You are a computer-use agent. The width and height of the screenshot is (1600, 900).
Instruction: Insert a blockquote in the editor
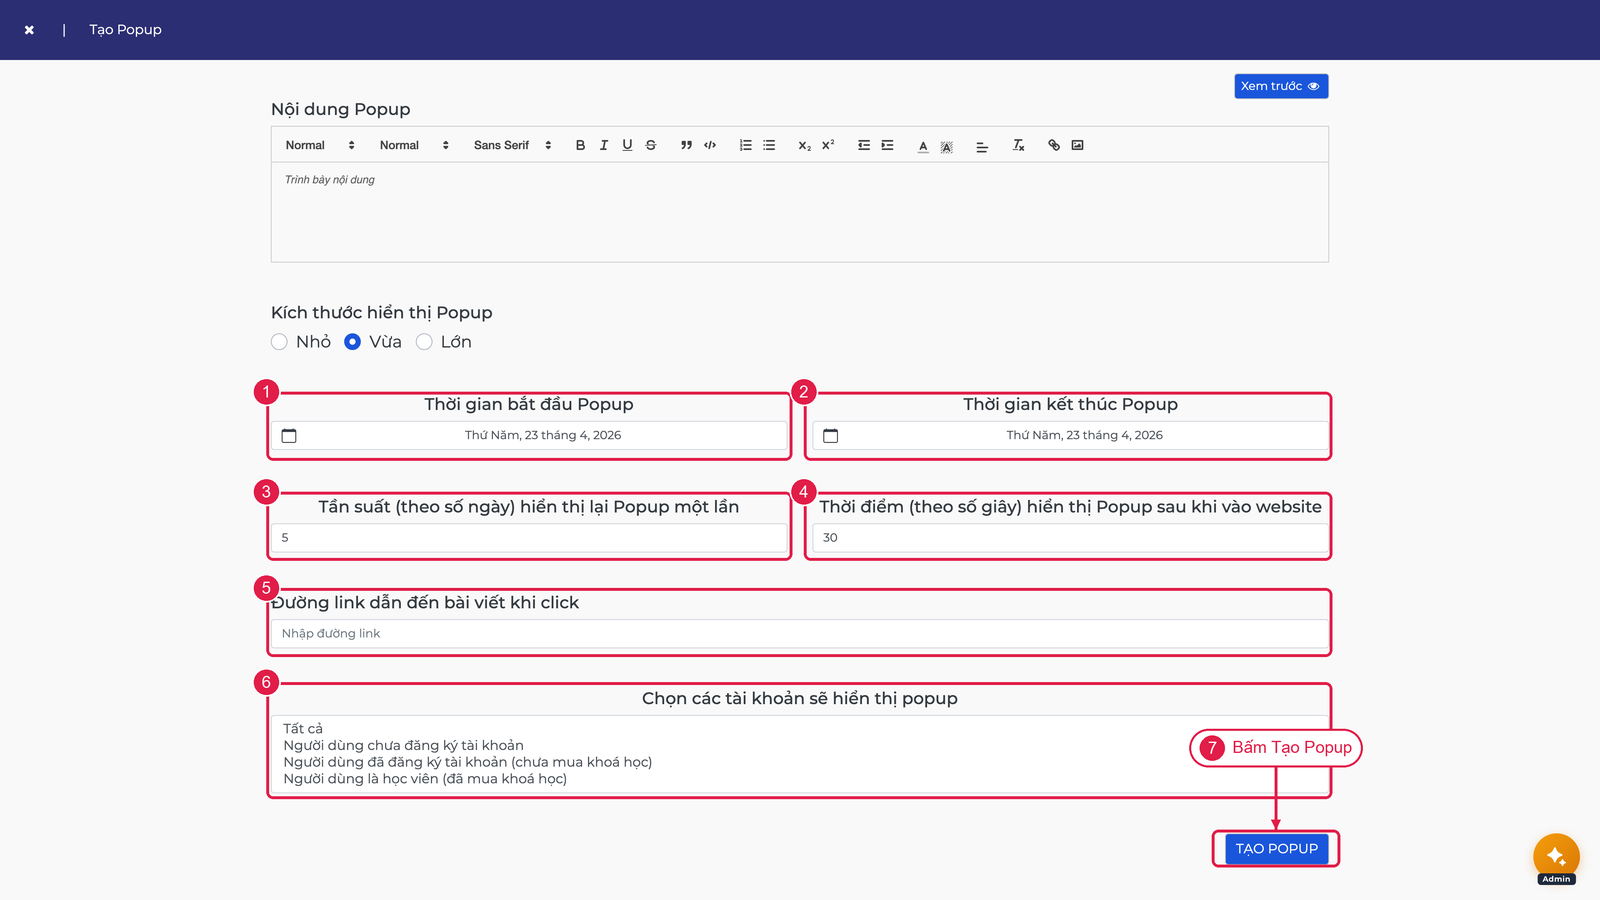click(686, 145)
